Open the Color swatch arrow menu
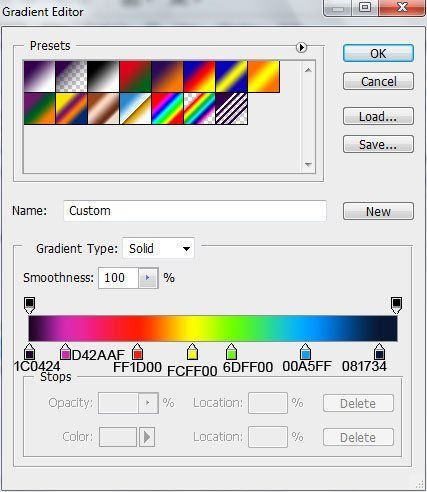427x492 pixels. coord(147,437)
